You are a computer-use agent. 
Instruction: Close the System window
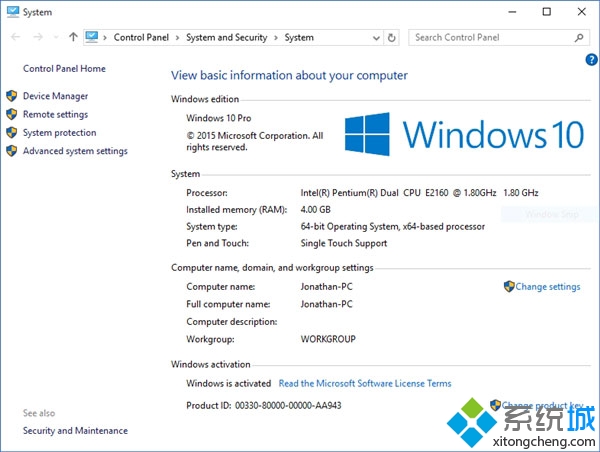[582, 12]
